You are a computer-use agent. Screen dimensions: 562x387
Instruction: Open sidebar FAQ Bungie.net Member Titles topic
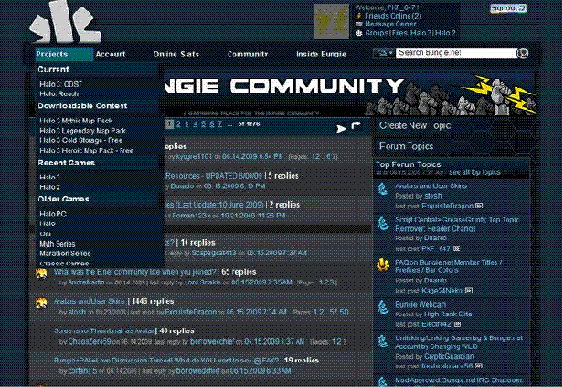click(x=449, y=266)
